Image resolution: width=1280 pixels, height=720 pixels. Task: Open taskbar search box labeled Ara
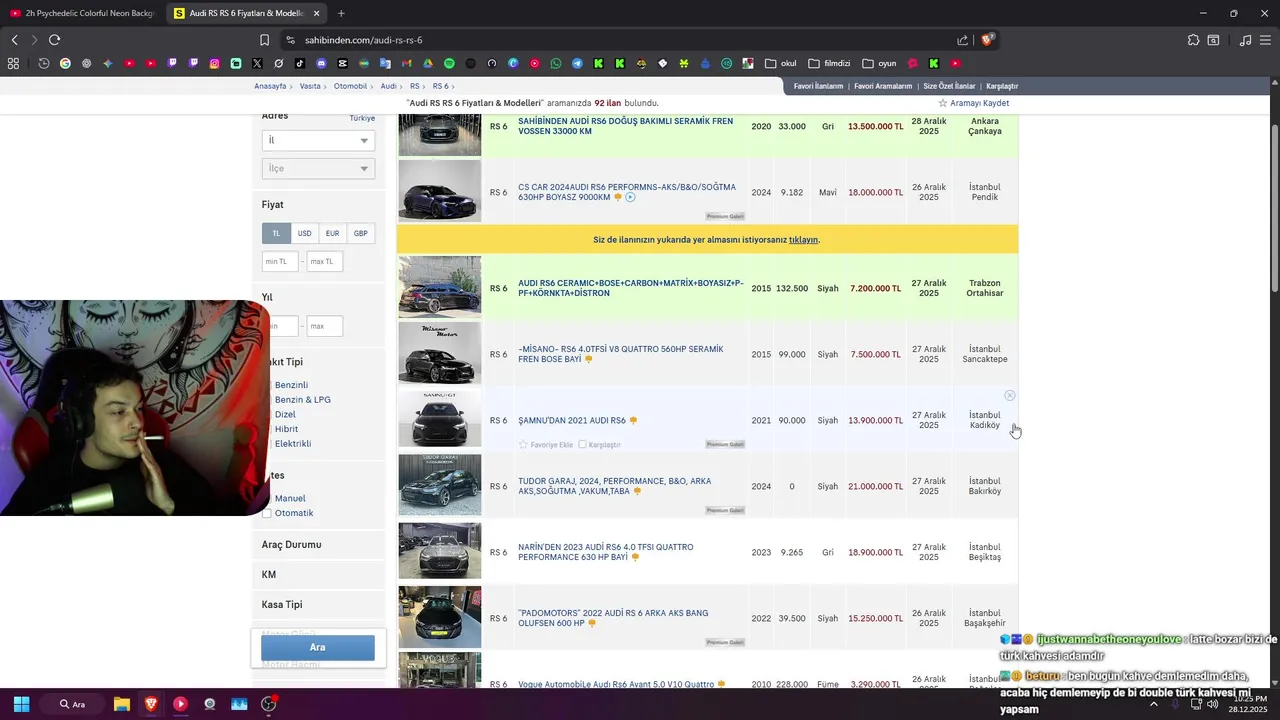(74, 704)
